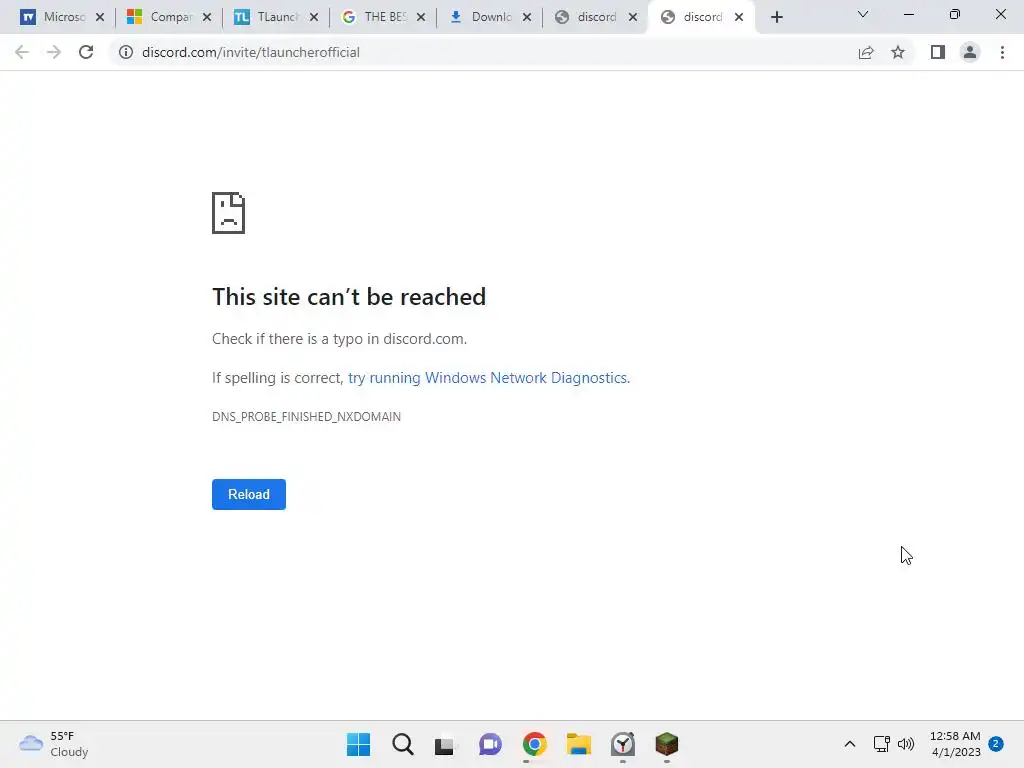1024x768 pixels.
Task: Open the weather widget showing Cloudy
Action: [x=54, y=744]
